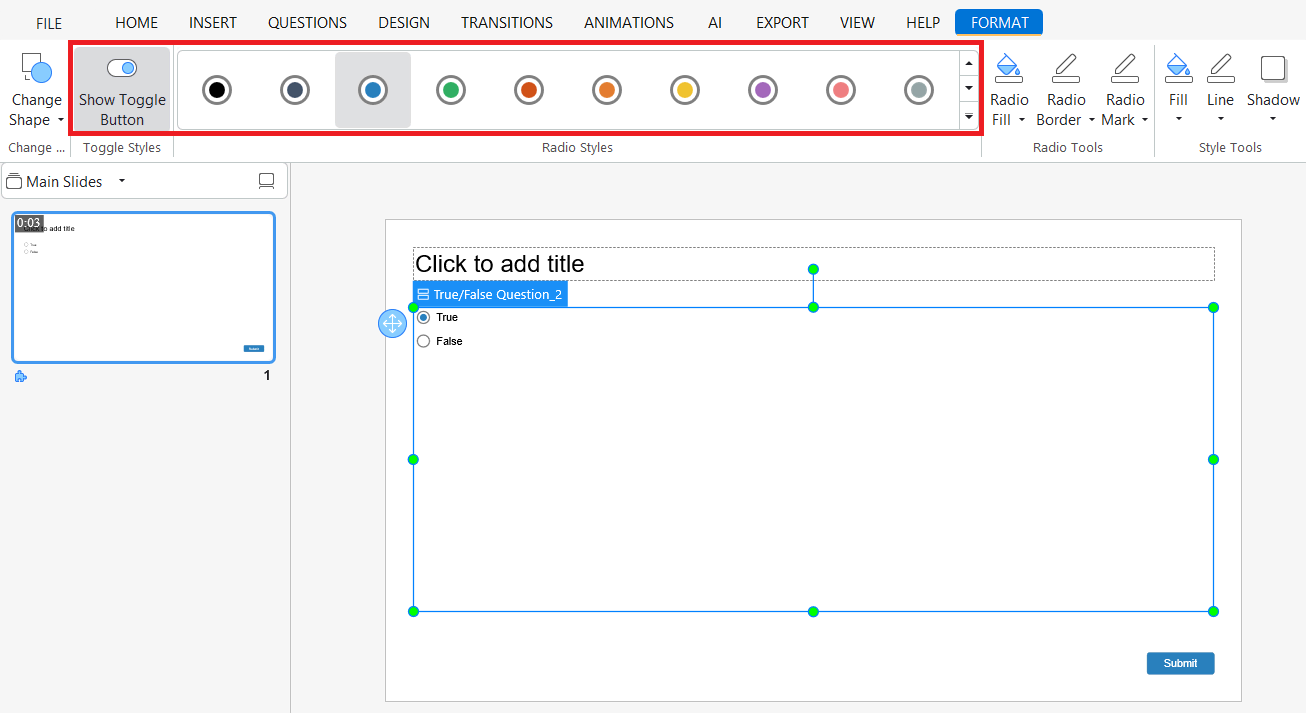Screen dimensions: 1306x713
Task: Choose the green radio style swatch
Action: tap(451, 90)
